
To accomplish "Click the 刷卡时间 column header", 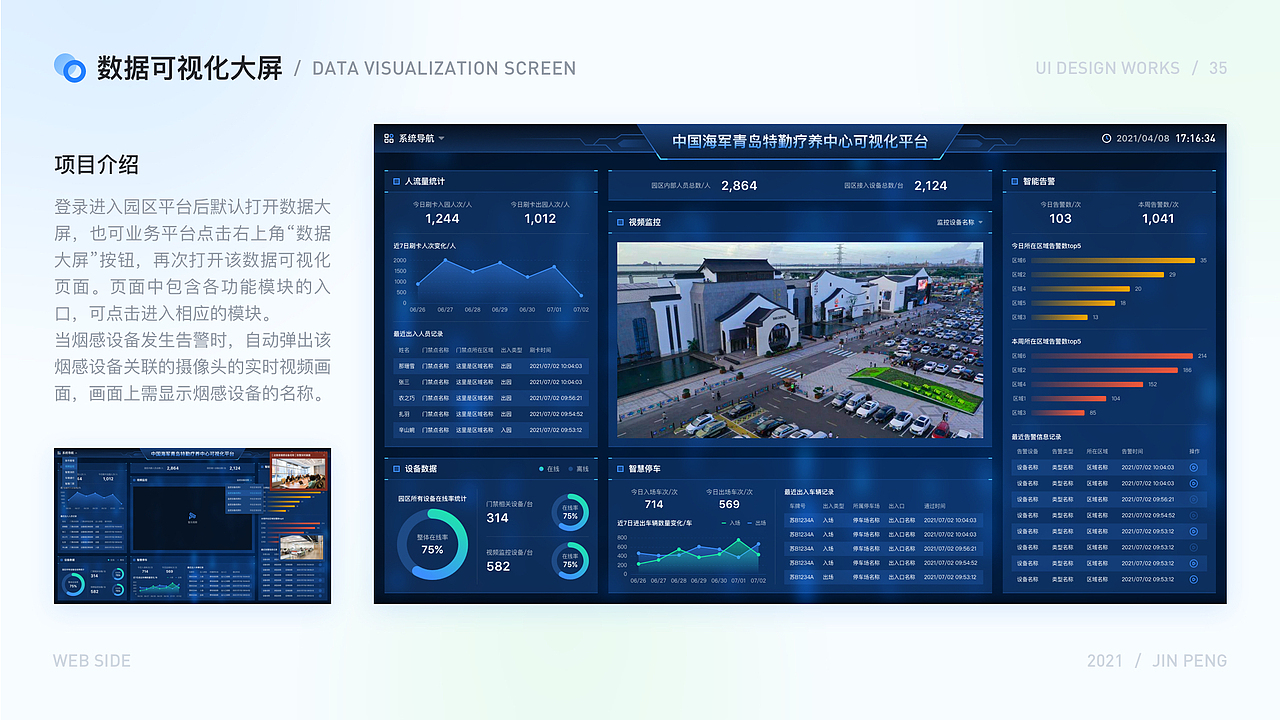I will point(540,350).
